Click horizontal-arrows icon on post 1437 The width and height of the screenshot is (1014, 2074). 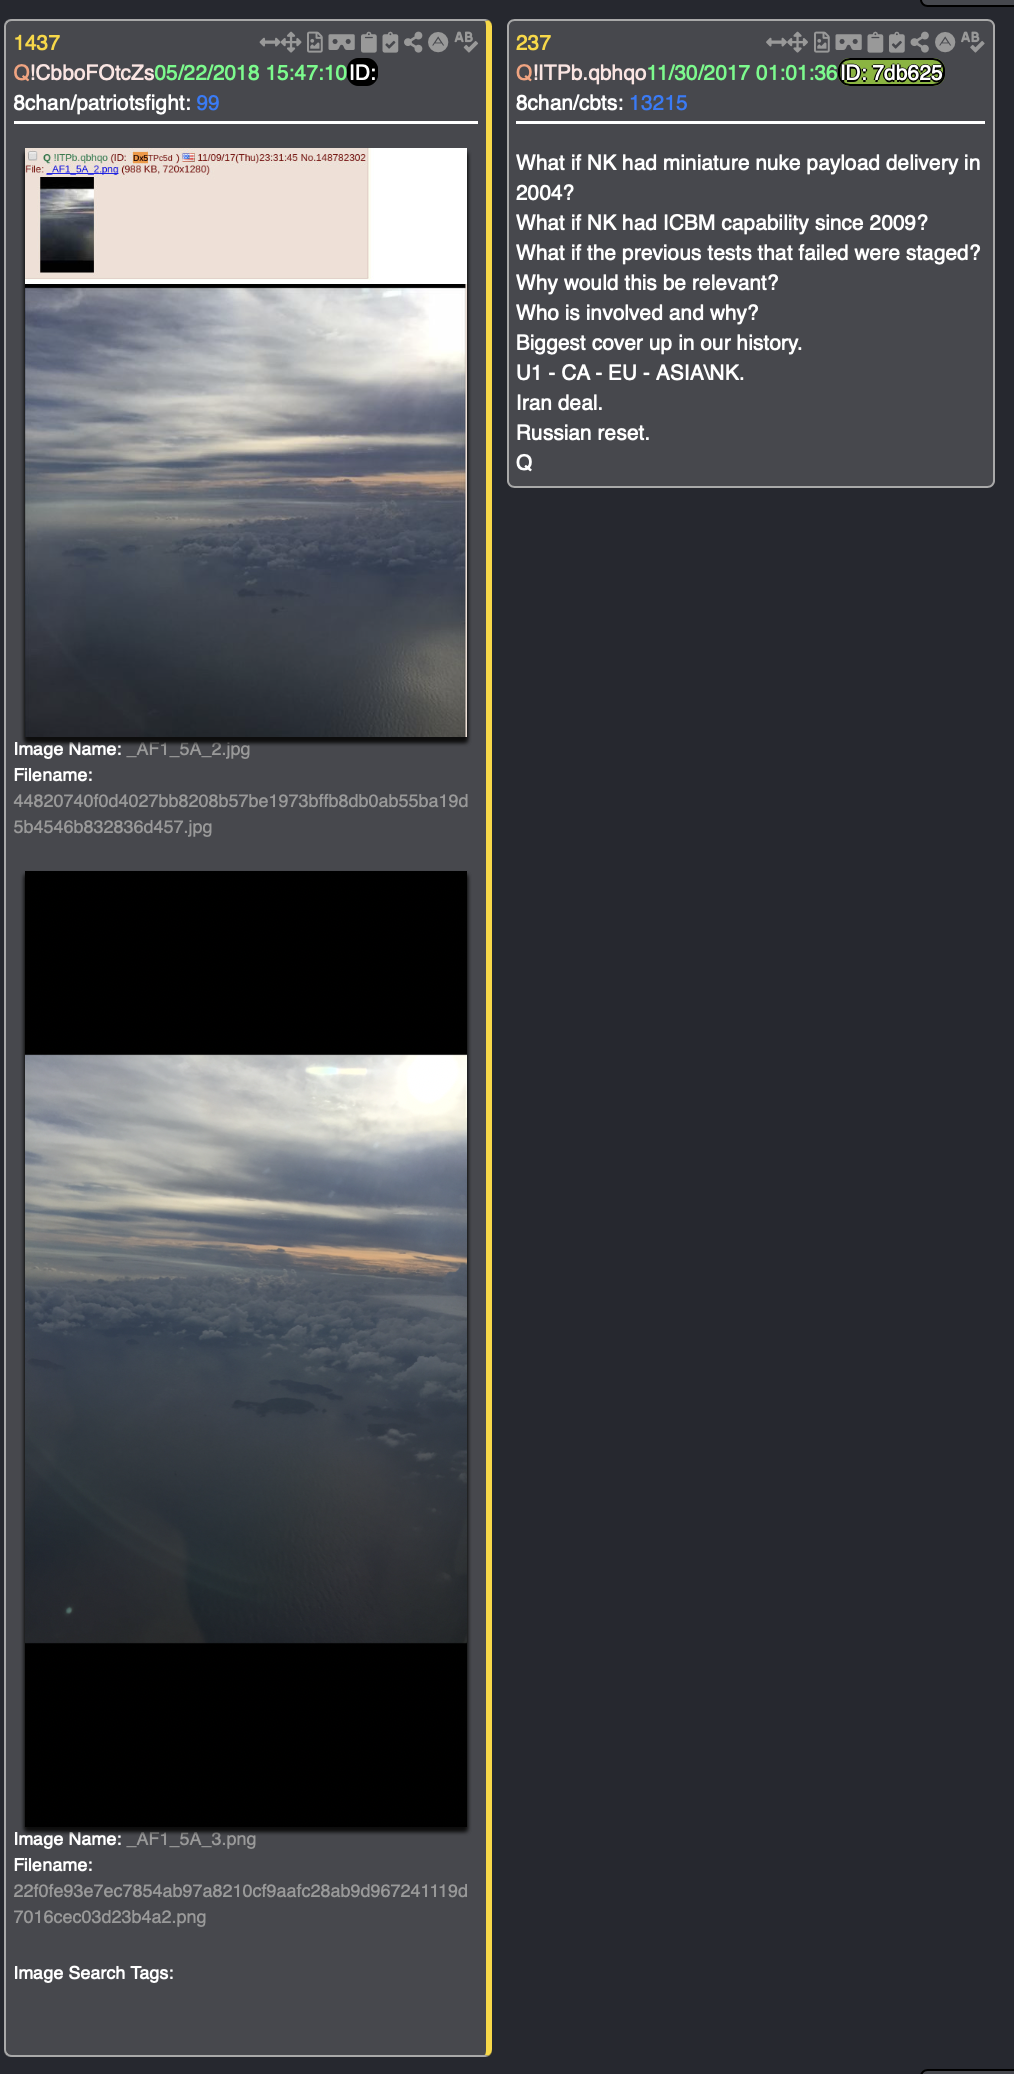[269, 42]
